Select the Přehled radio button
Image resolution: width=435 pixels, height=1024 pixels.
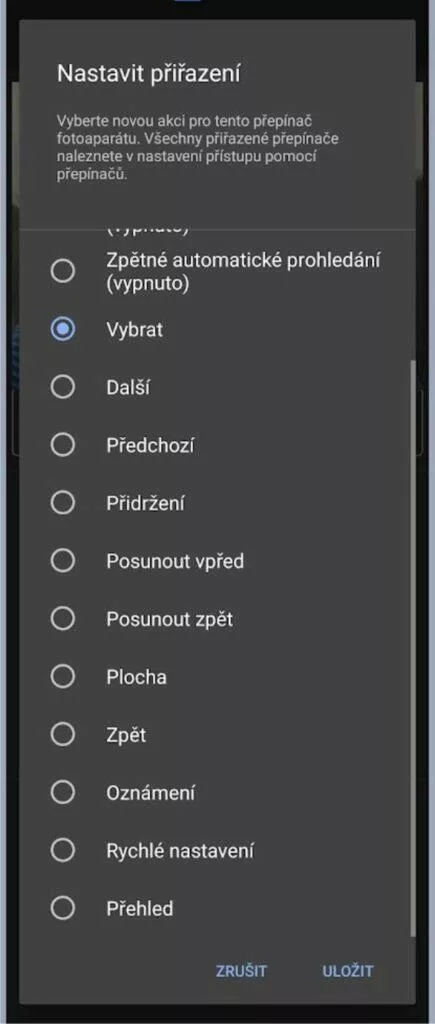[x=63, y=908]
